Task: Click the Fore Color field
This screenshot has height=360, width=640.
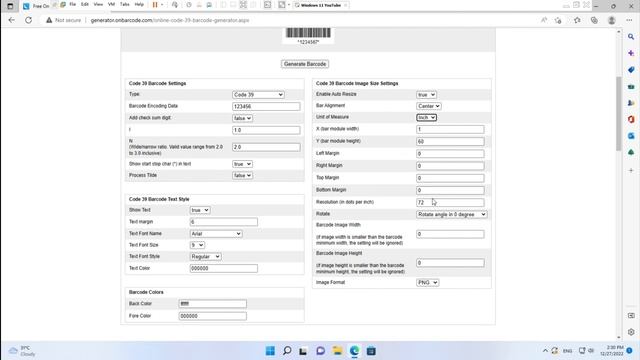Action: (x=213, y=316)
